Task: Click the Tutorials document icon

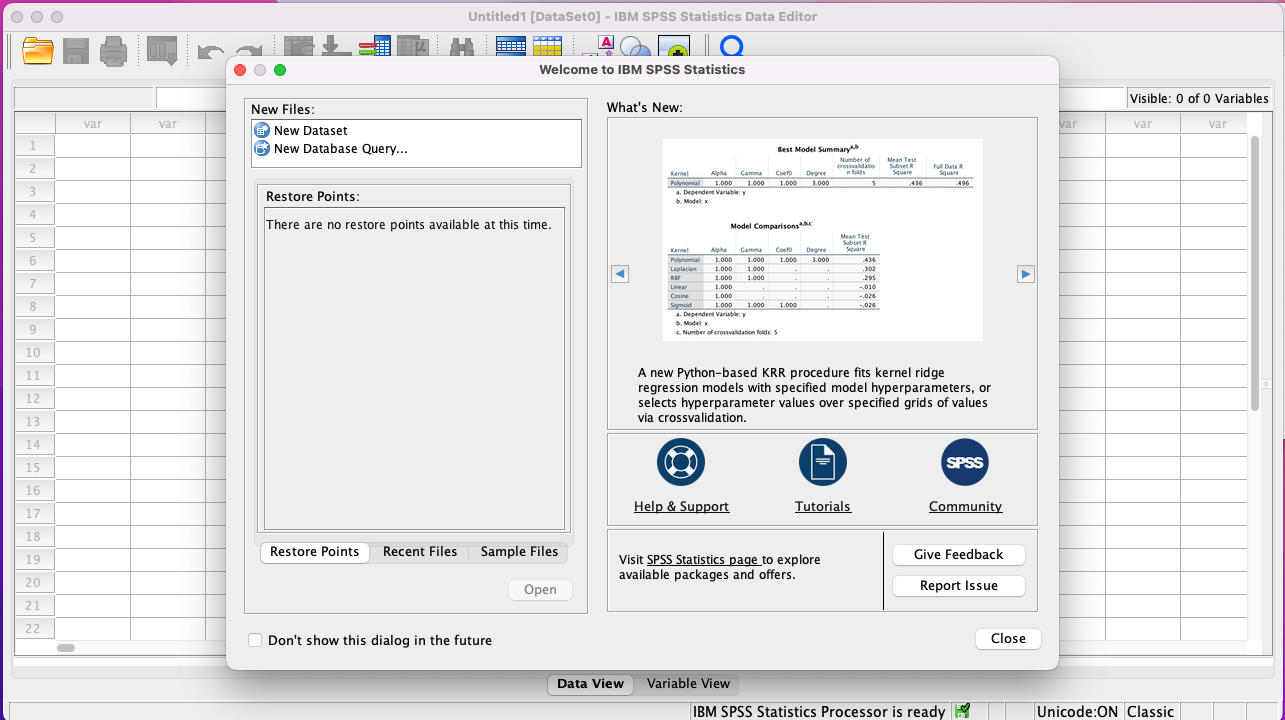Action: tap(823, 462)
